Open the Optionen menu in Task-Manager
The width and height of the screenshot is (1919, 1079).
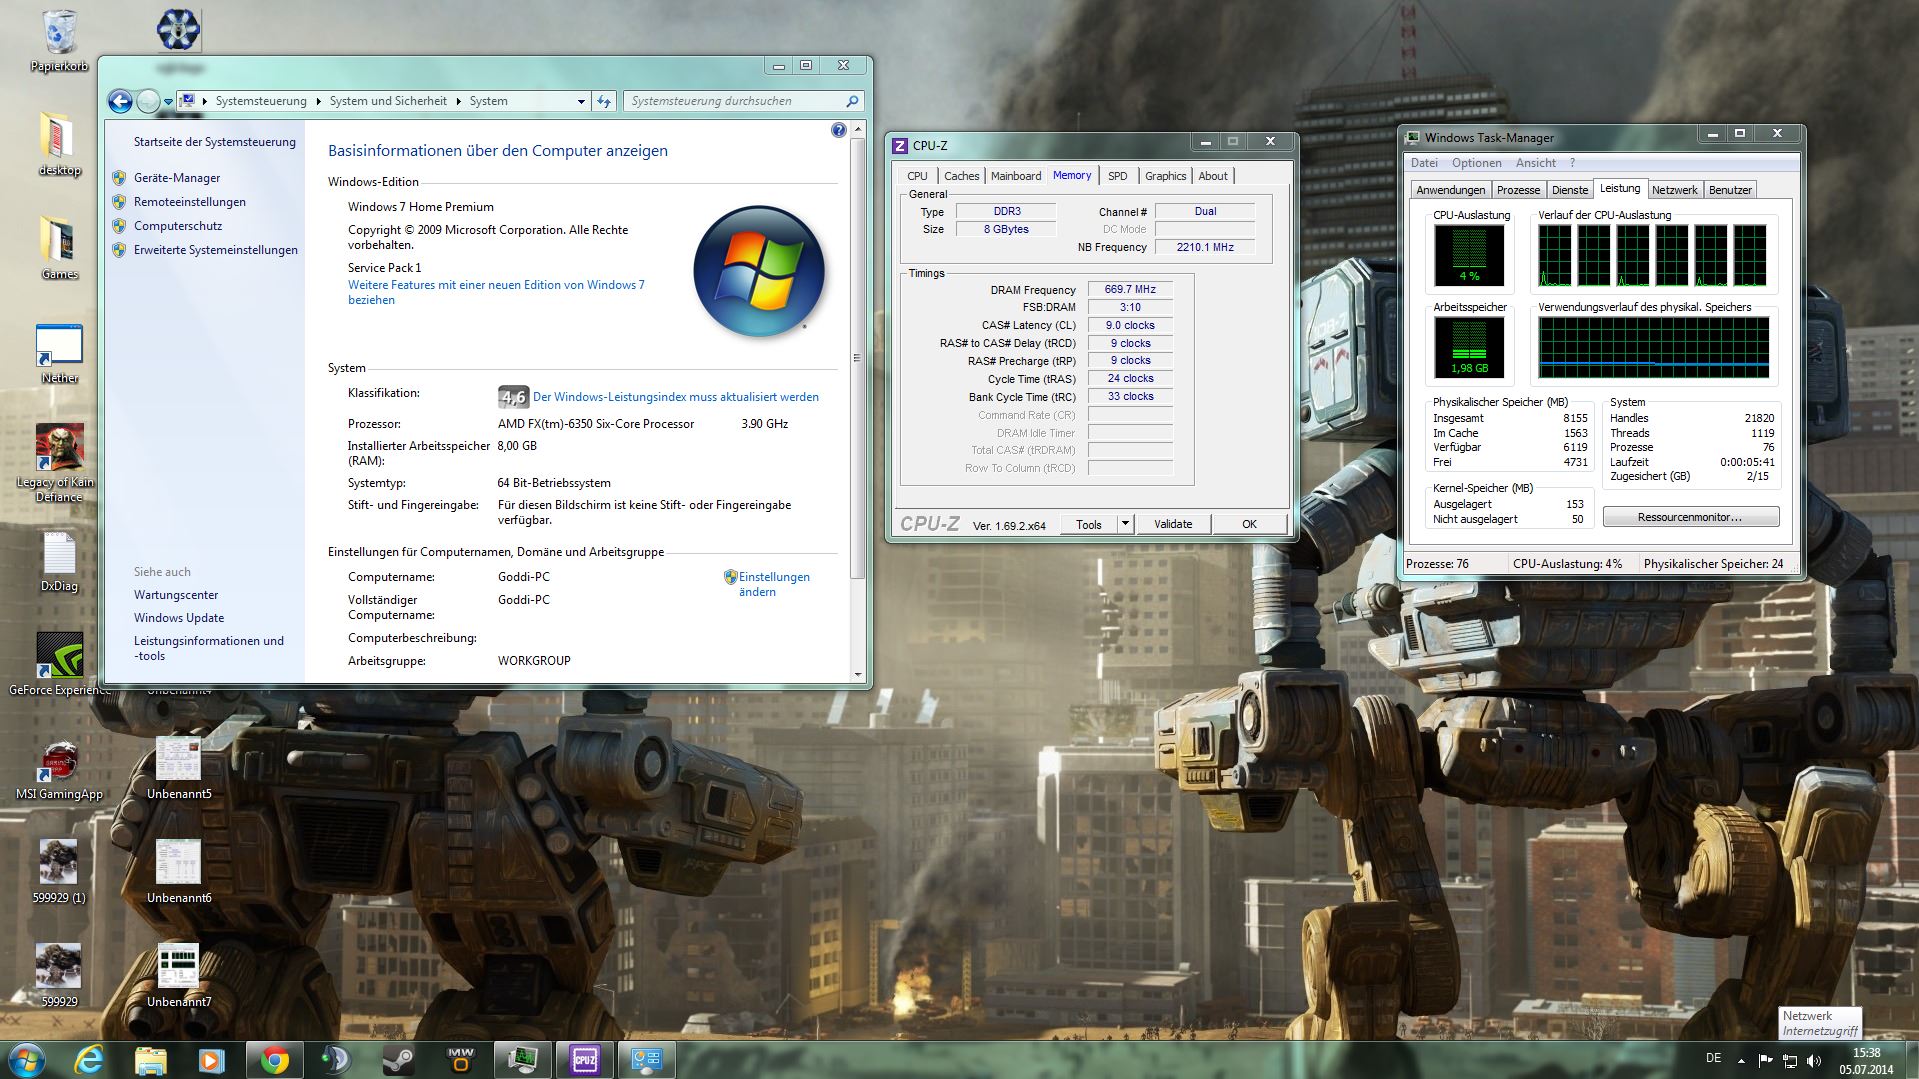1476,163
